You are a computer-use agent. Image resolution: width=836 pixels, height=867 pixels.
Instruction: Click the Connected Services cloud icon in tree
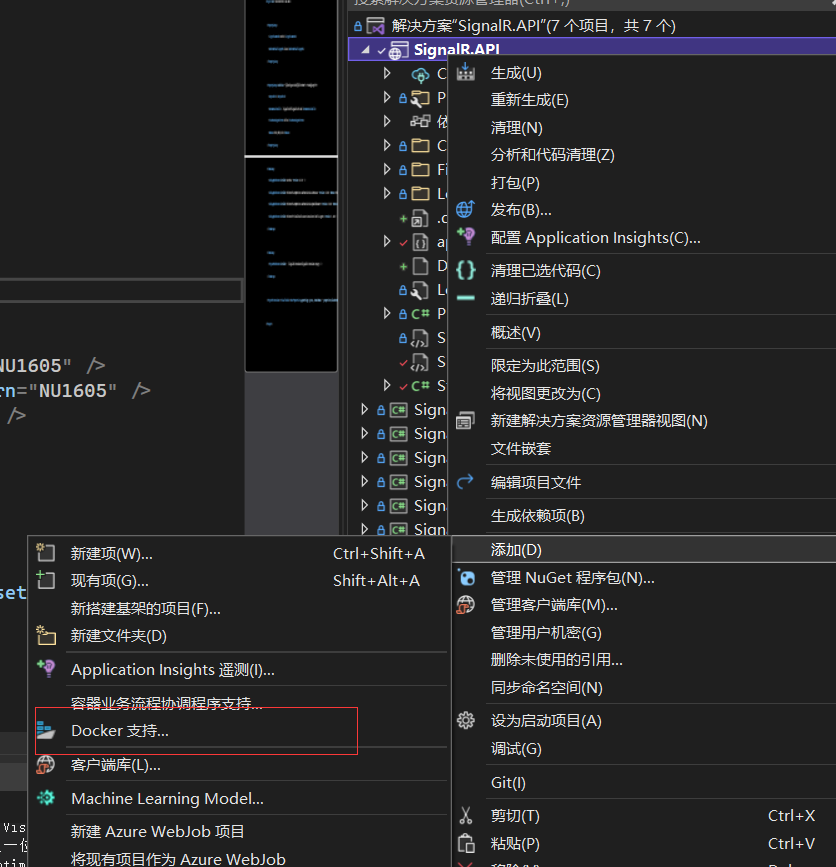[420, 74]
